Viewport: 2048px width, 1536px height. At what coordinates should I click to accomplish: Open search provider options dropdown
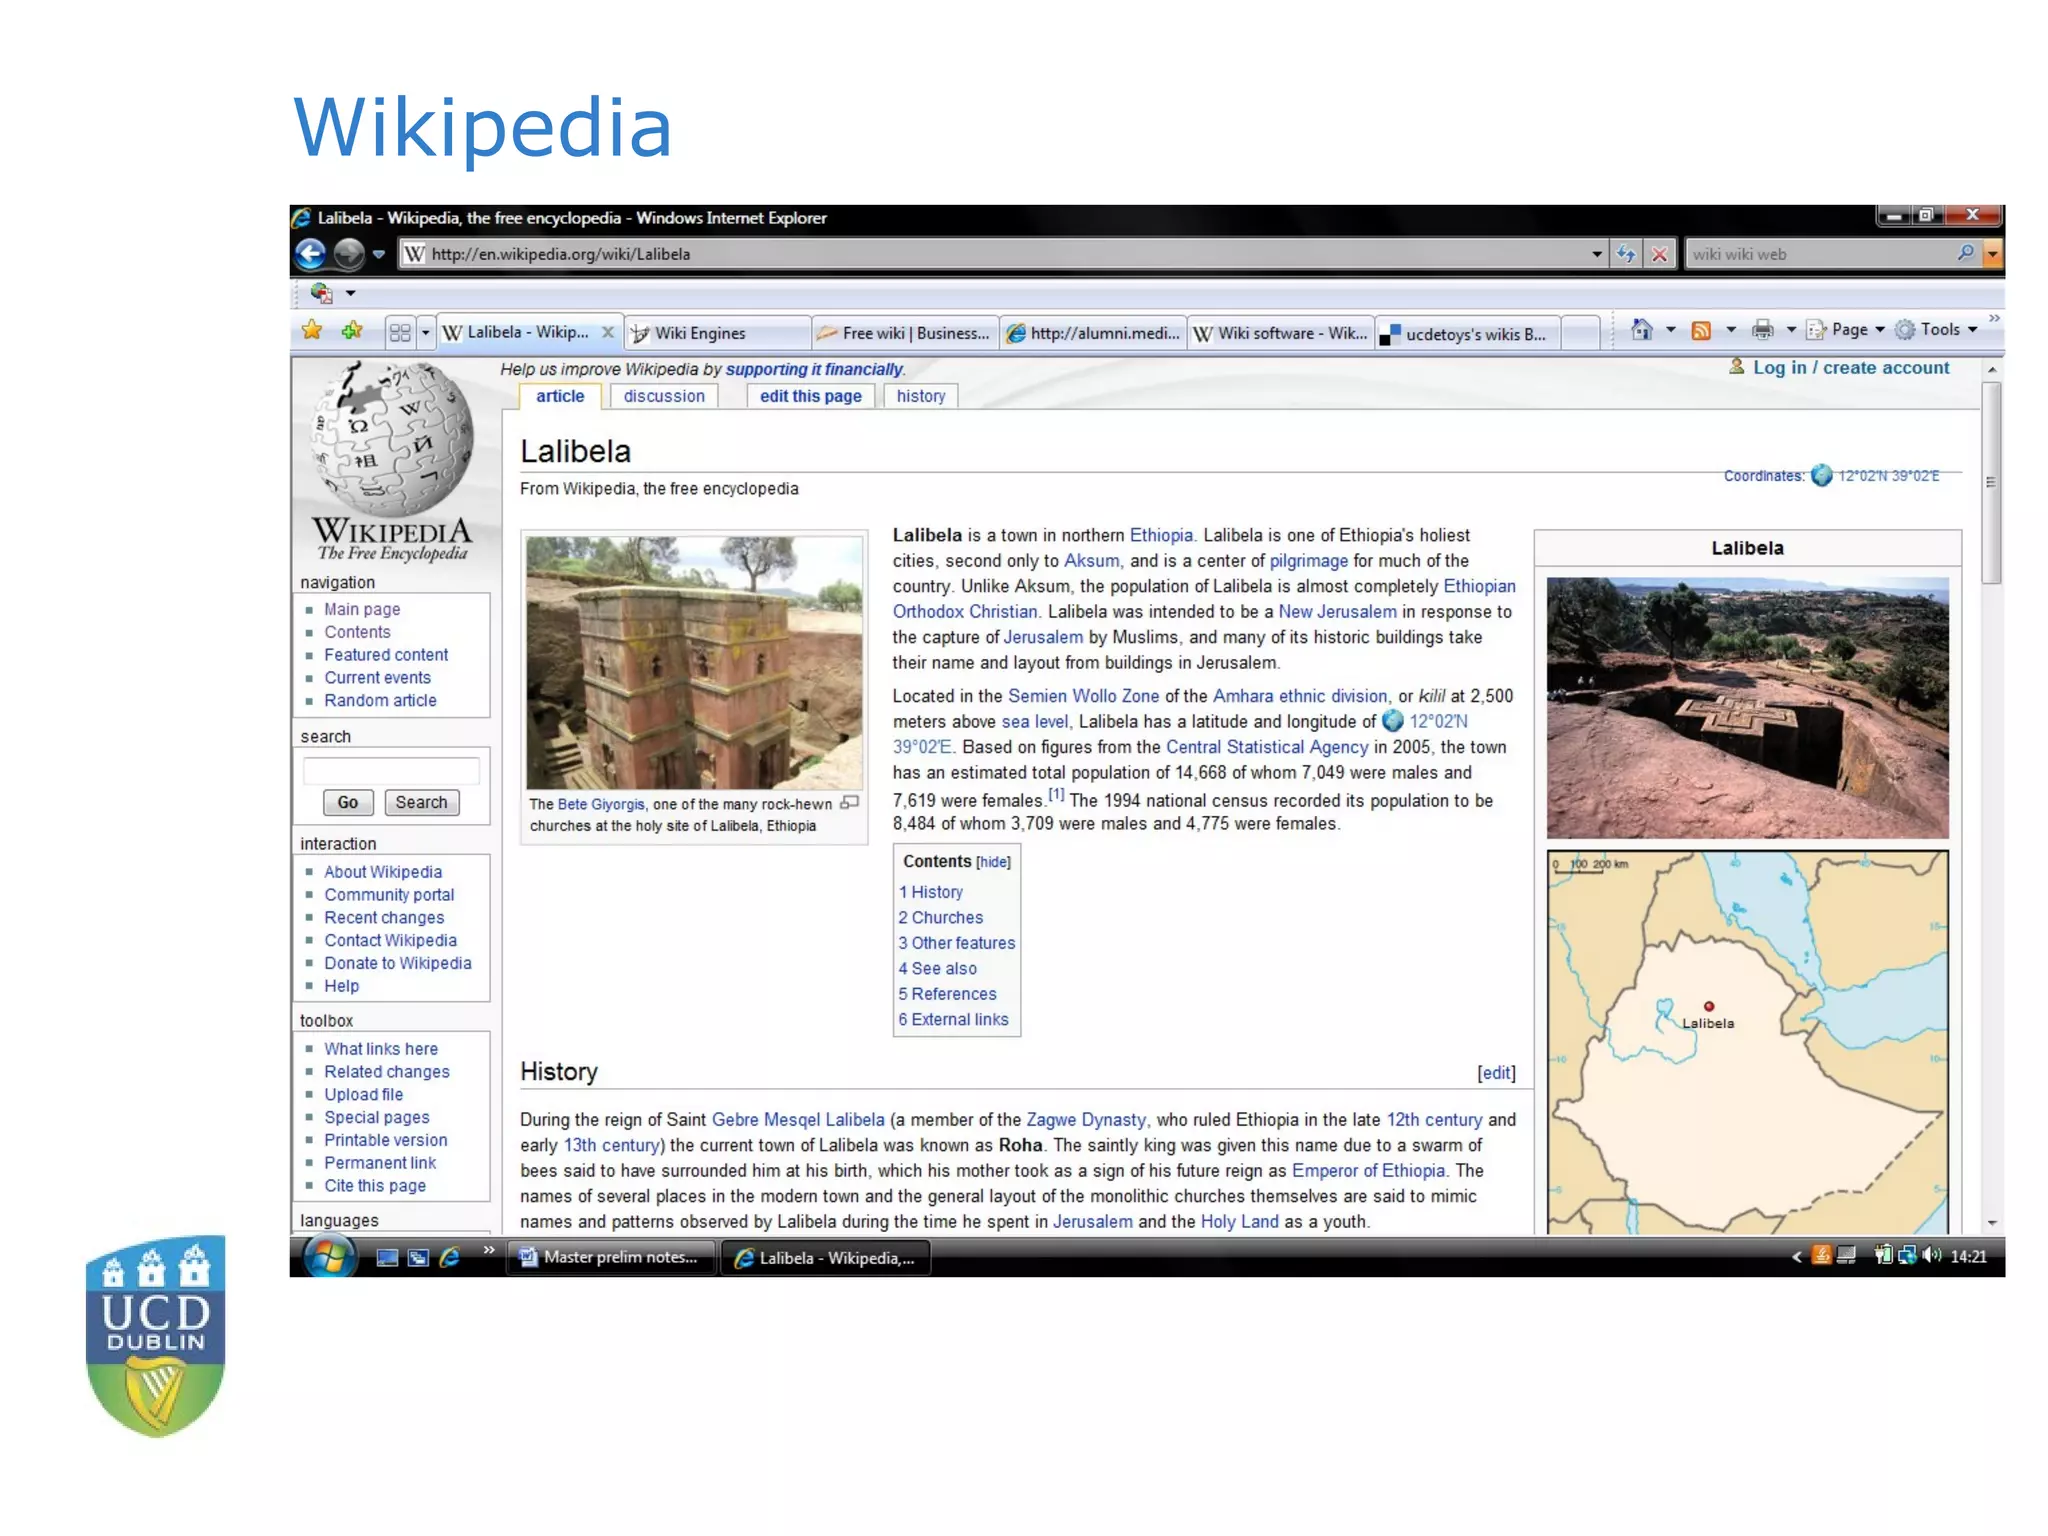[1993, 254]
